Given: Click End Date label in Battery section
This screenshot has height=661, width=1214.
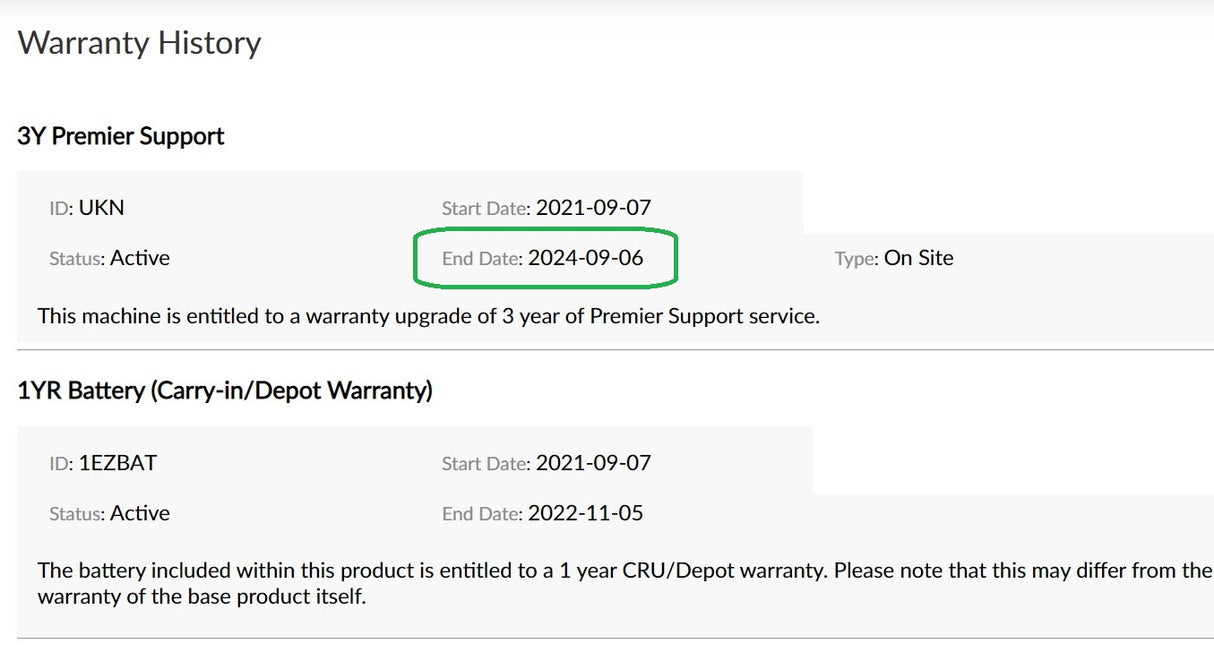Looking at the screenshot, I should click(x=481, y=514).
